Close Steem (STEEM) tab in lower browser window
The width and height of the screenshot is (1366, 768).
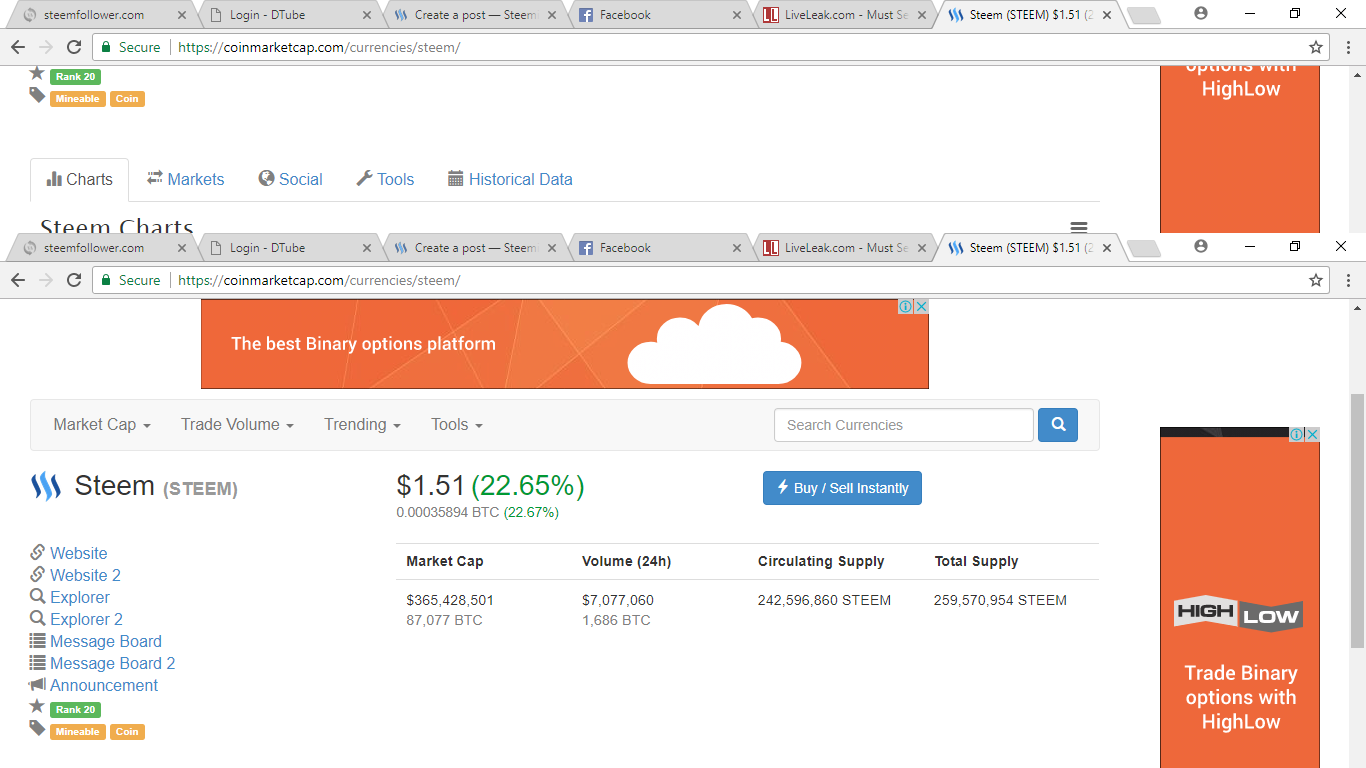(1107, 248)
